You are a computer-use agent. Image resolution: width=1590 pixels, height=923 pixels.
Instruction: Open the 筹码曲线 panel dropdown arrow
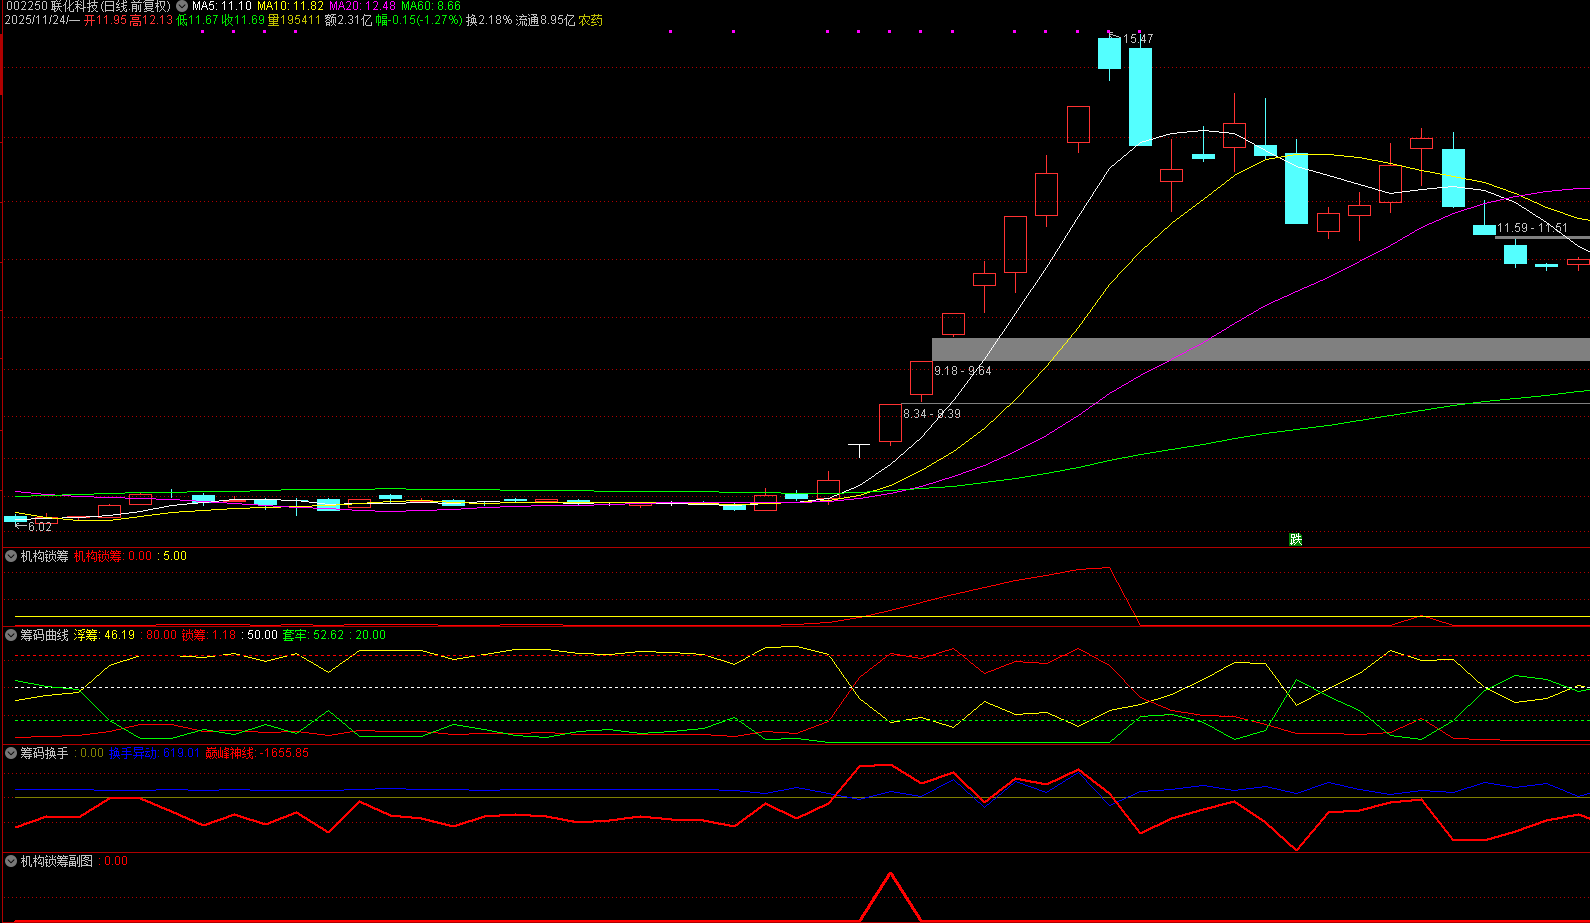pos(11,635)
